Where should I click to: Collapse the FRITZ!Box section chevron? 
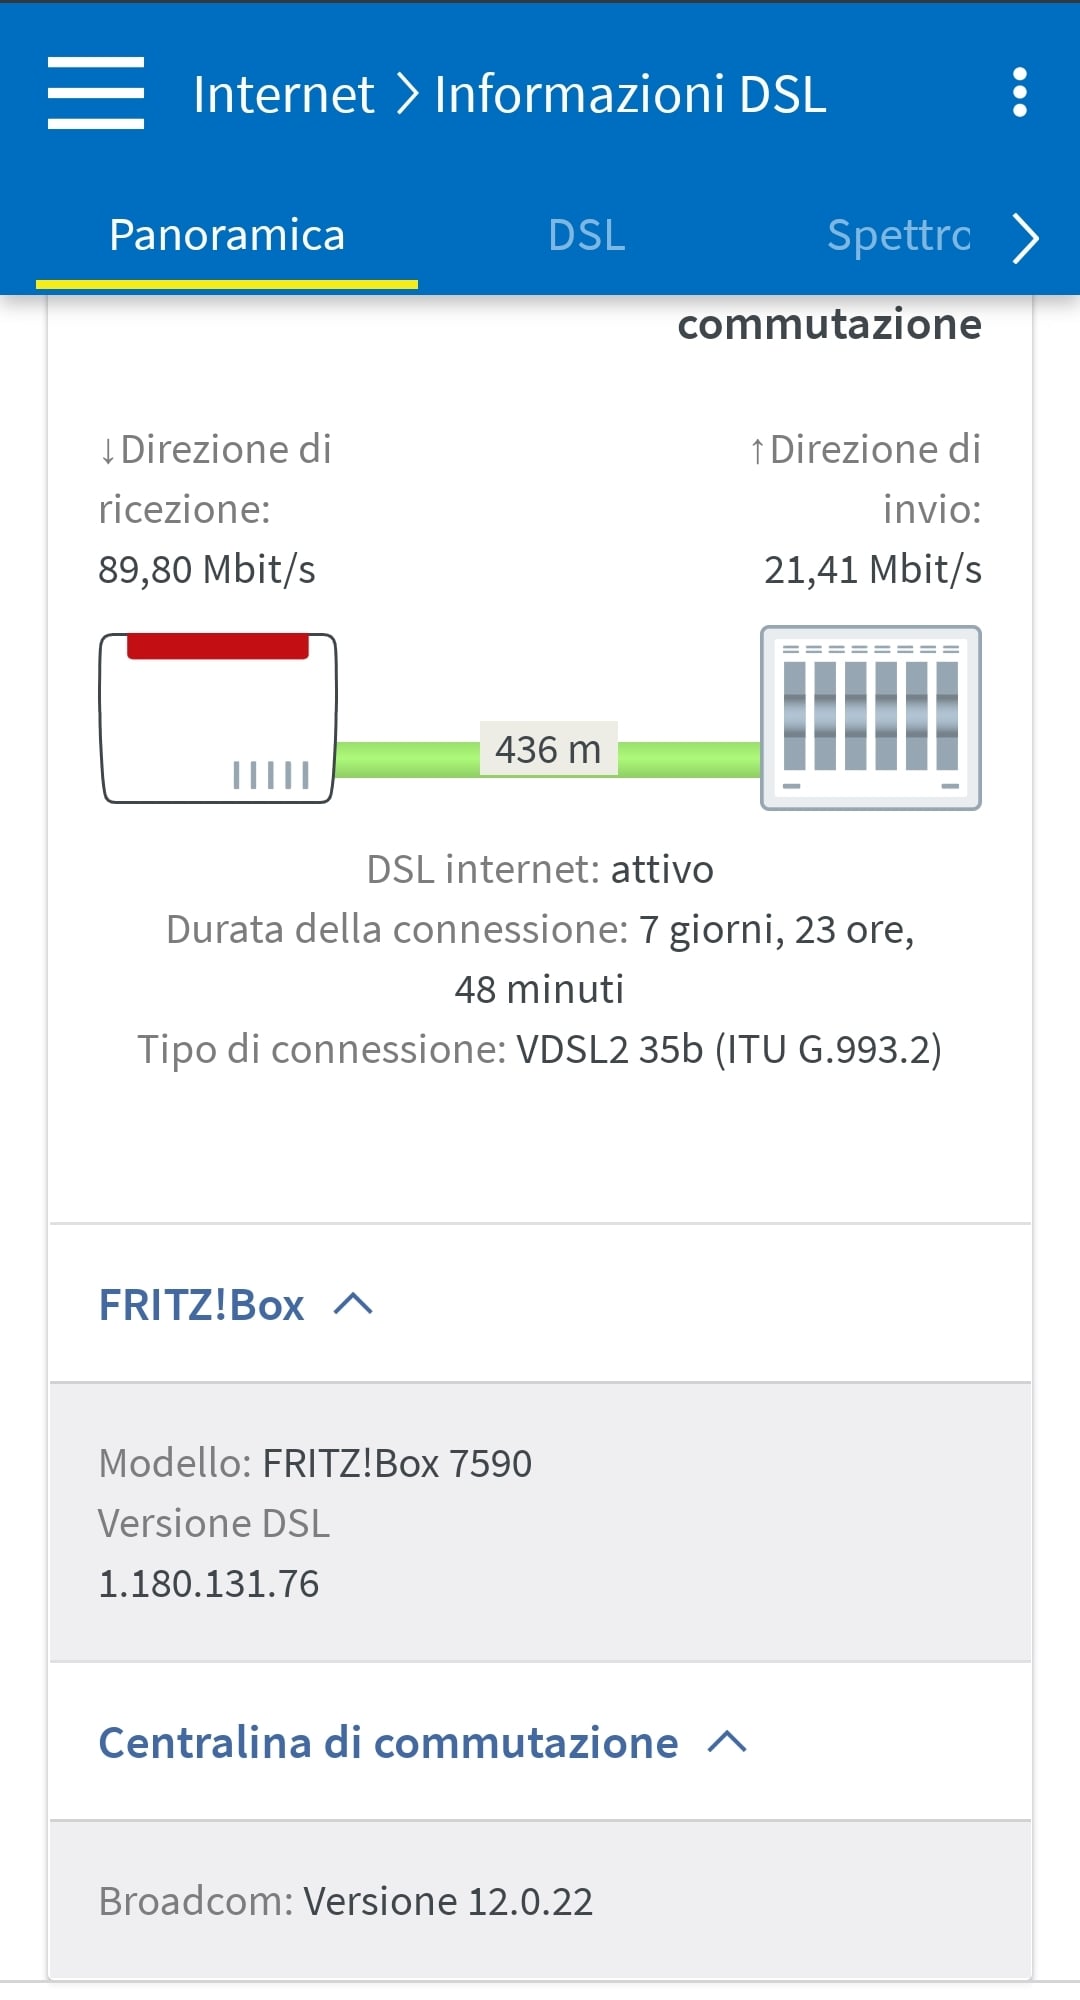[353, 1304]
